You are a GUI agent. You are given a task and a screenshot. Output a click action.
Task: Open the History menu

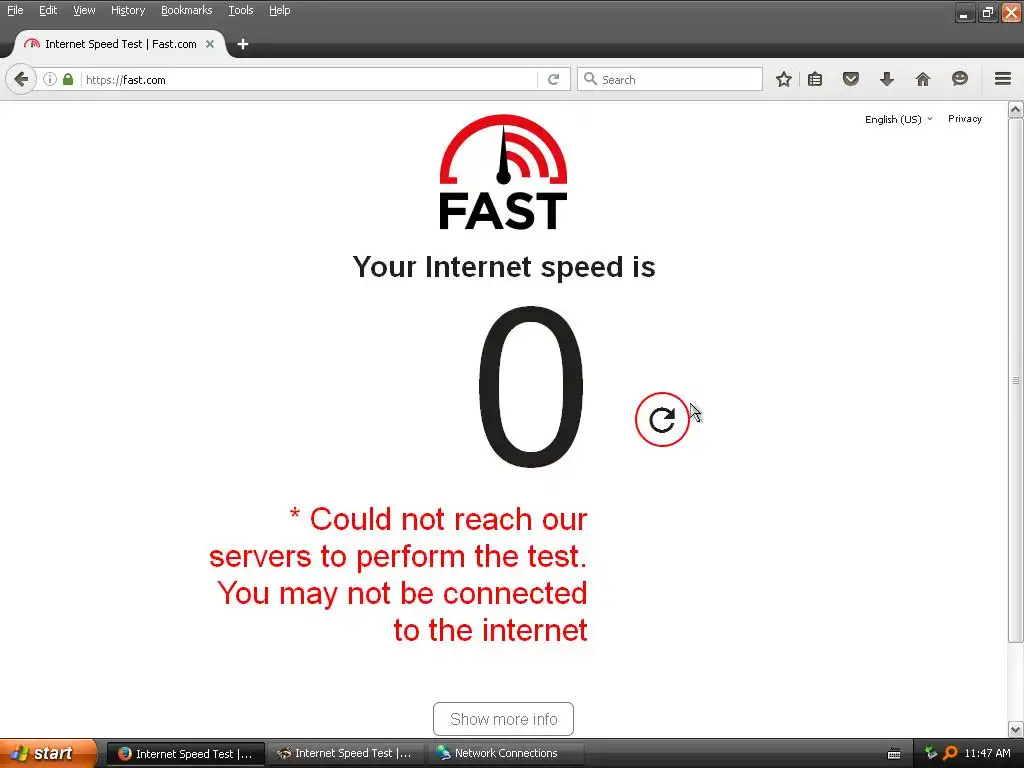(128, 10)
